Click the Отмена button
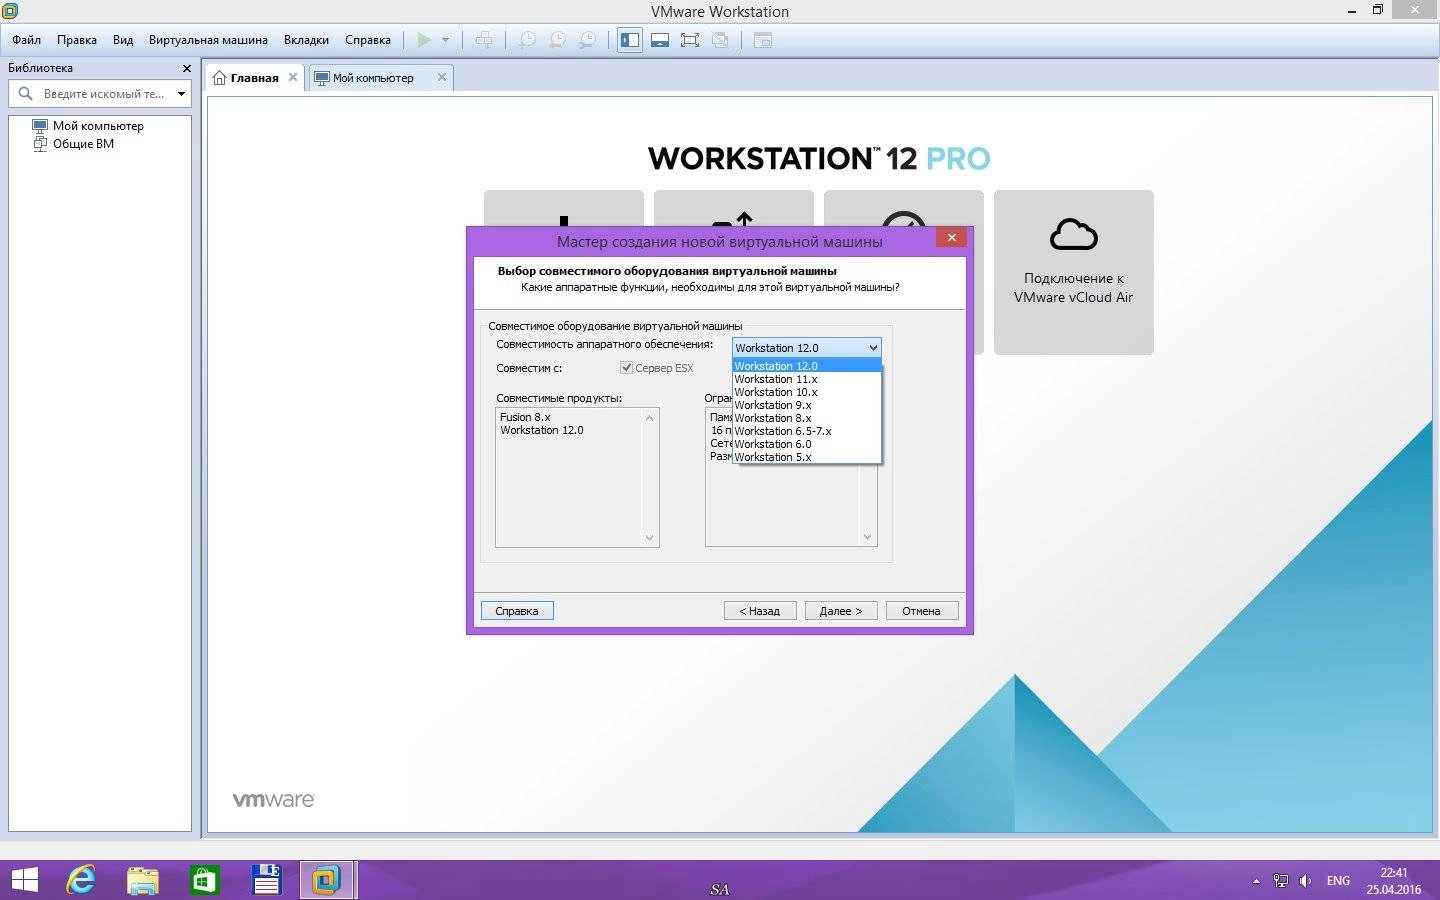 point(922,611)
